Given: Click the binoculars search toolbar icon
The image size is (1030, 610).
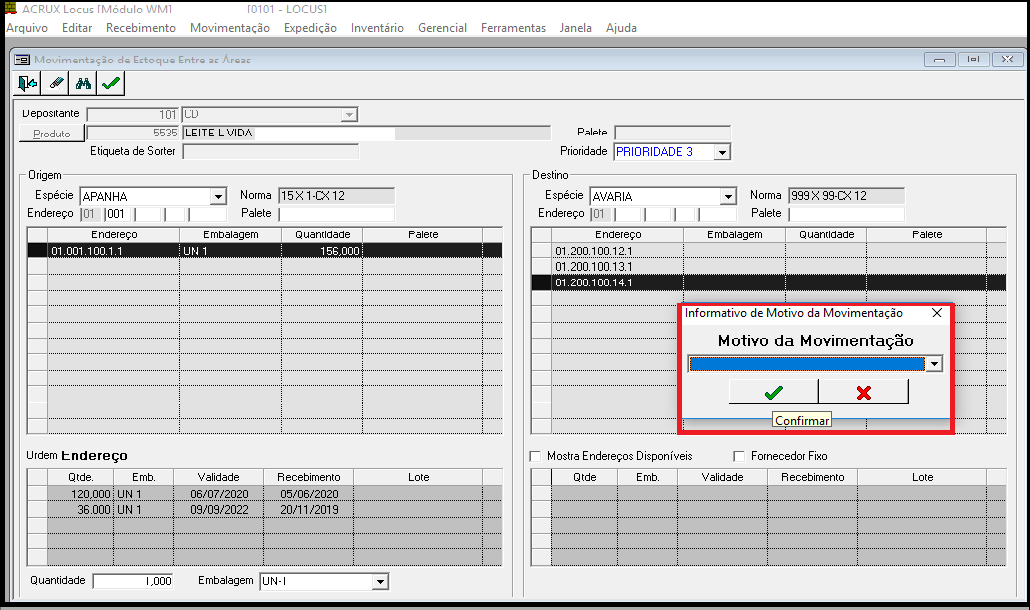Looking at the screenshot, I should [x=84, y=84].
